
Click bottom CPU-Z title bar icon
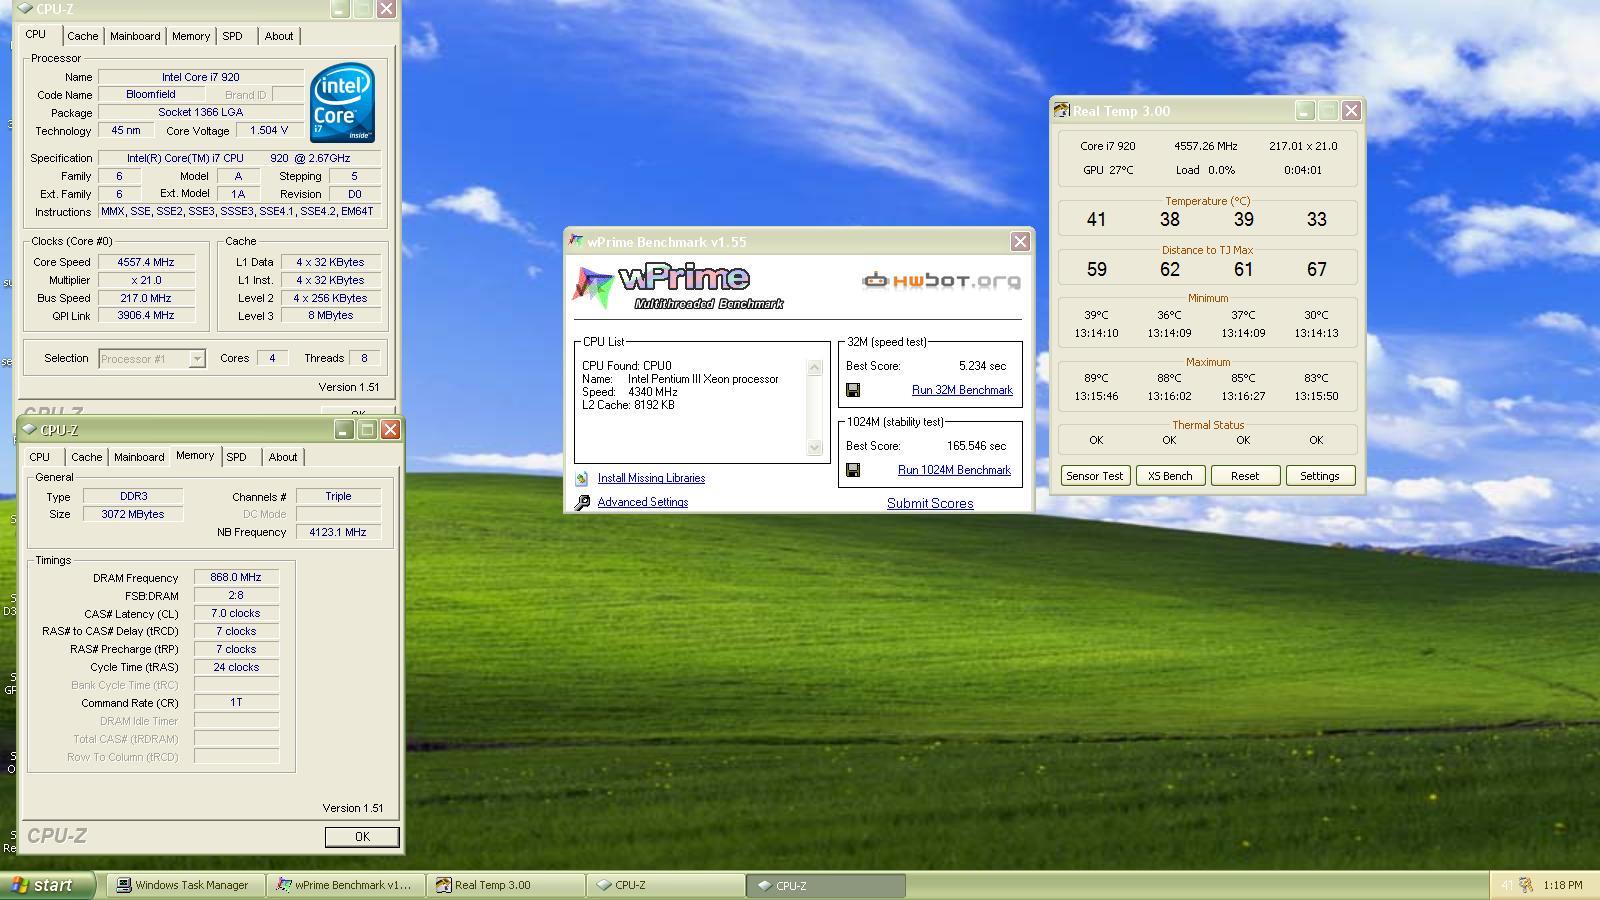pos(29,430)
